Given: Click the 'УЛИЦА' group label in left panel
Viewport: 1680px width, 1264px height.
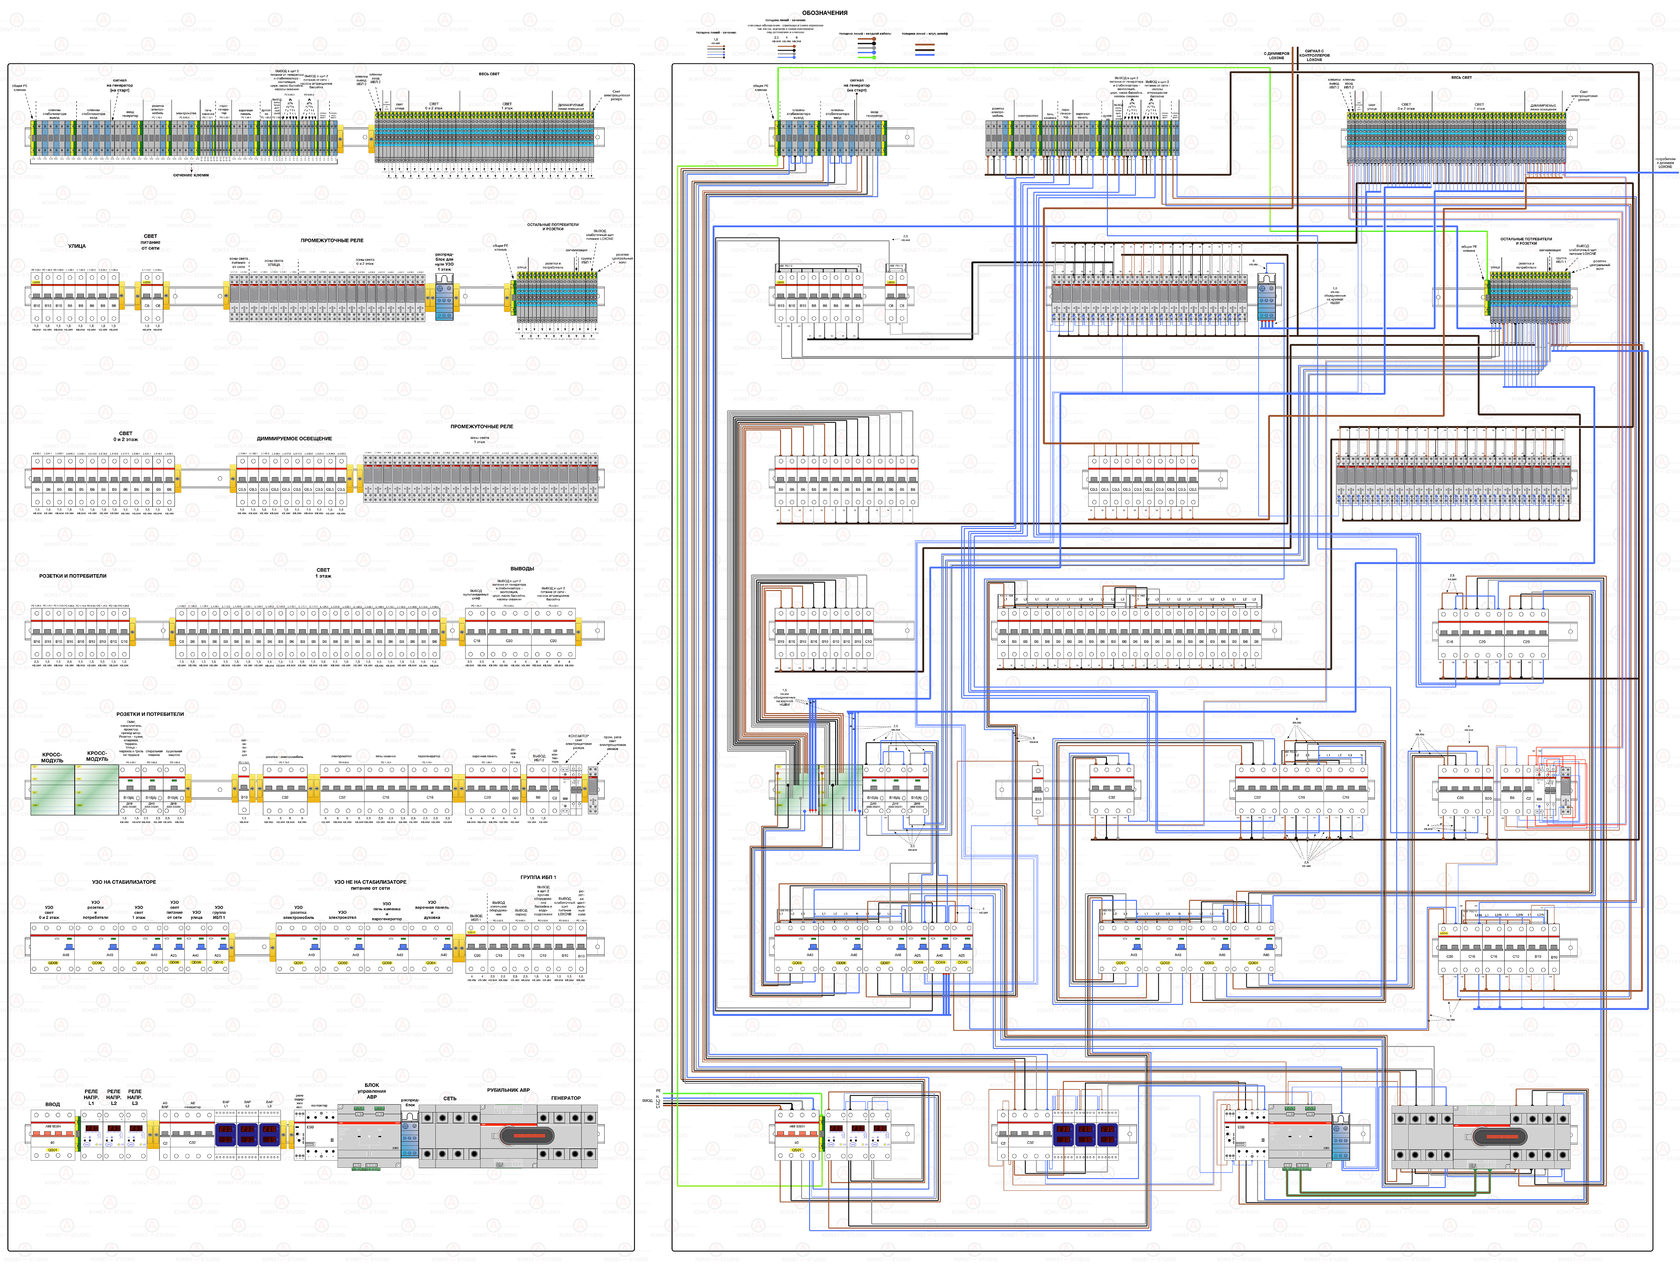Looking at the screenshot, I should pyautogui.click(x=77, y=246).
